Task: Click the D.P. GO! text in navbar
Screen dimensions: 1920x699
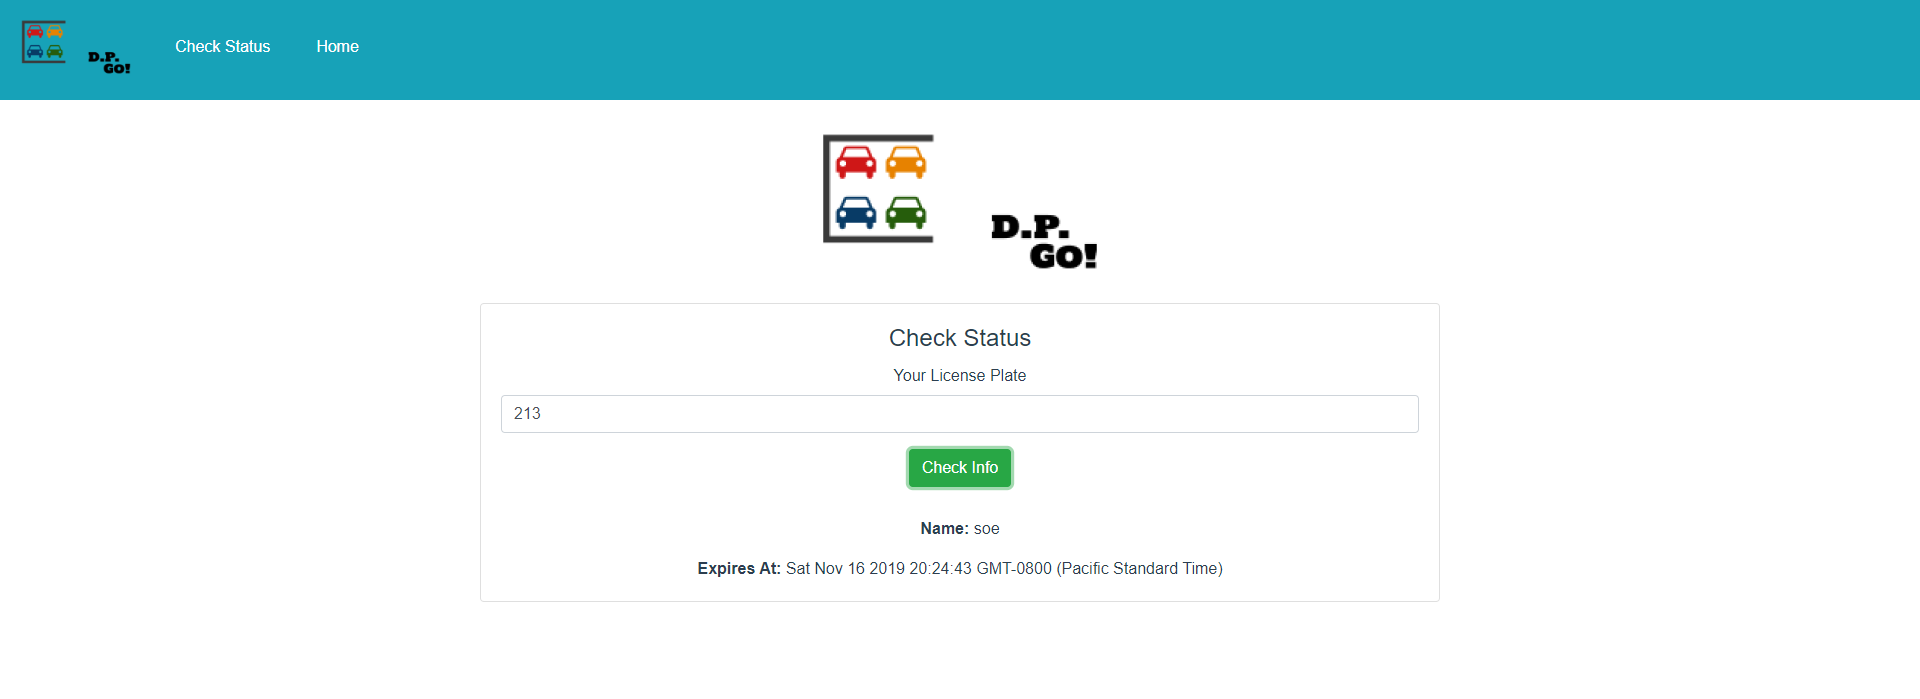Action: coord(109,63)
